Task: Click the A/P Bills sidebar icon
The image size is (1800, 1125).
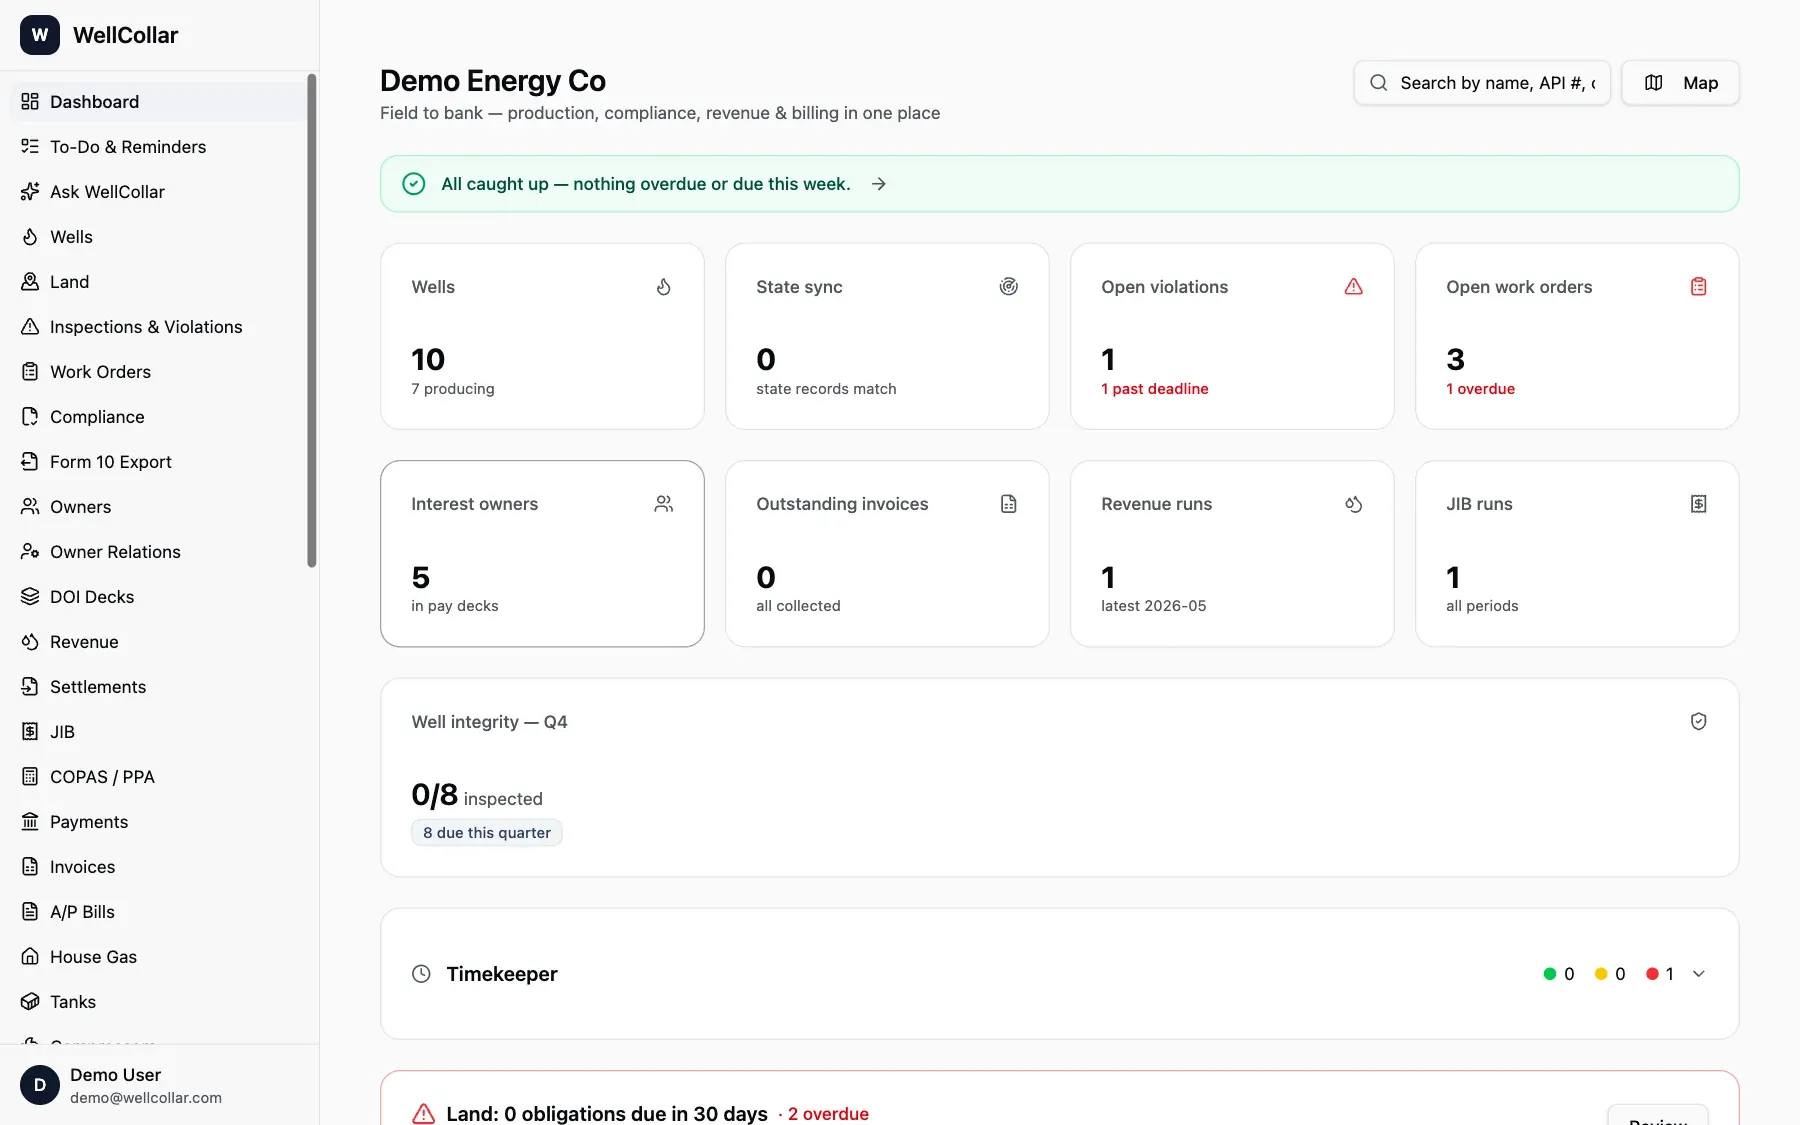Action: pyautogui.click(x=30, y=912)
